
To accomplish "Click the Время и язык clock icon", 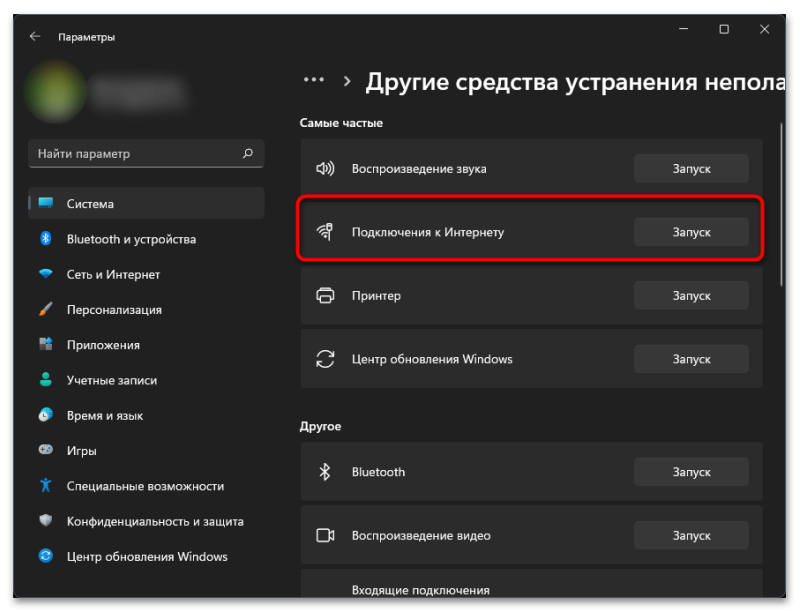I will [x=46, y=415].
